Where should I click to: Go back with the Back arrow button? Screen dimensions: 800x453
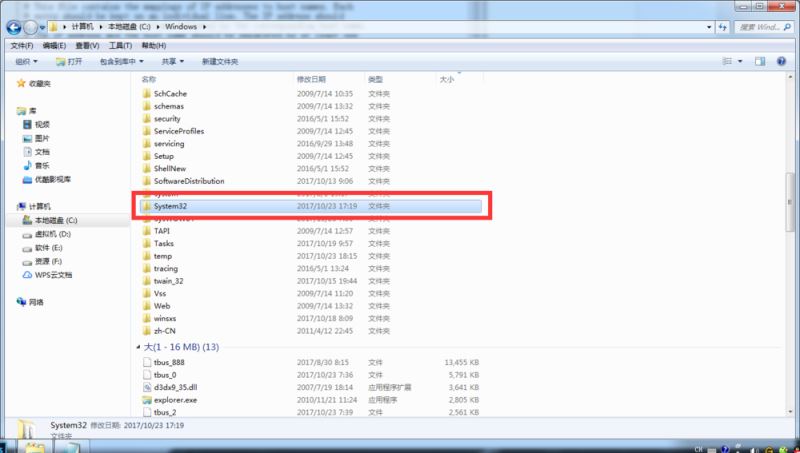pyautogui.click(x=14, y=27)
